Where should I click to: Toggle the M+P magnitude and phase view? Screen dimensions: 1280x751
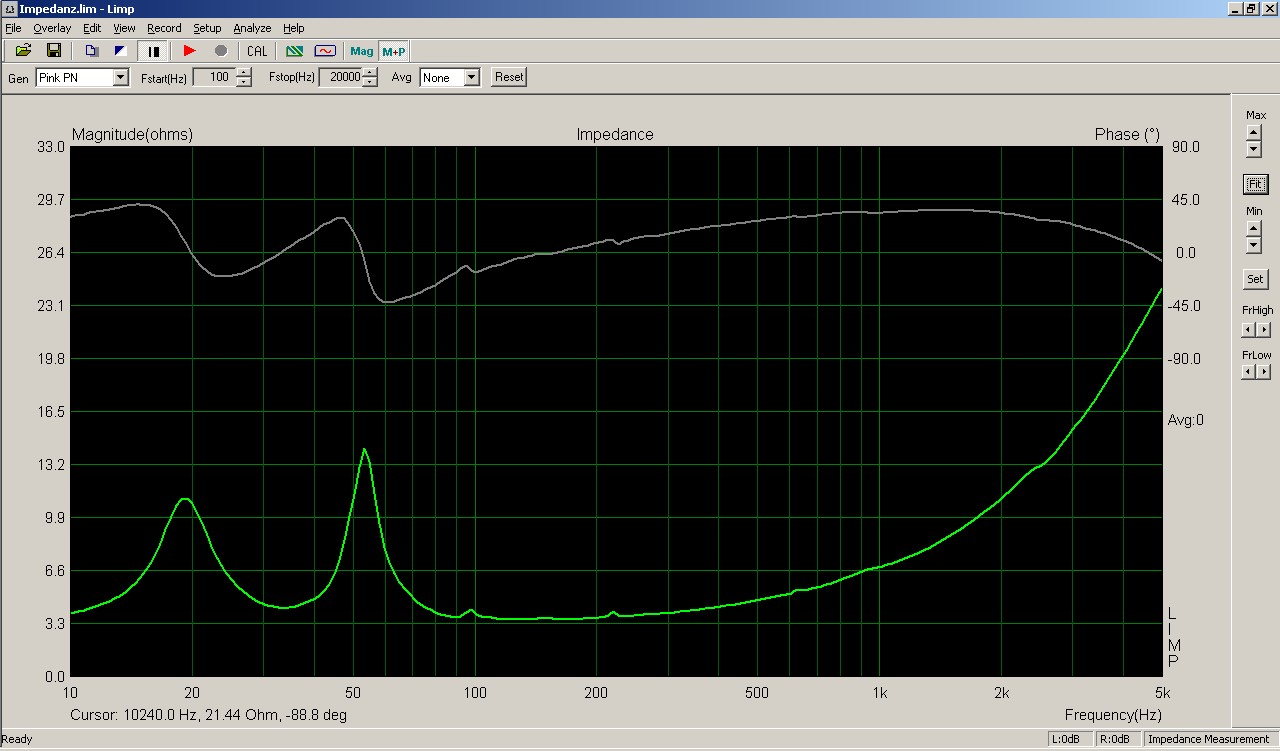[x=394, y=51]
